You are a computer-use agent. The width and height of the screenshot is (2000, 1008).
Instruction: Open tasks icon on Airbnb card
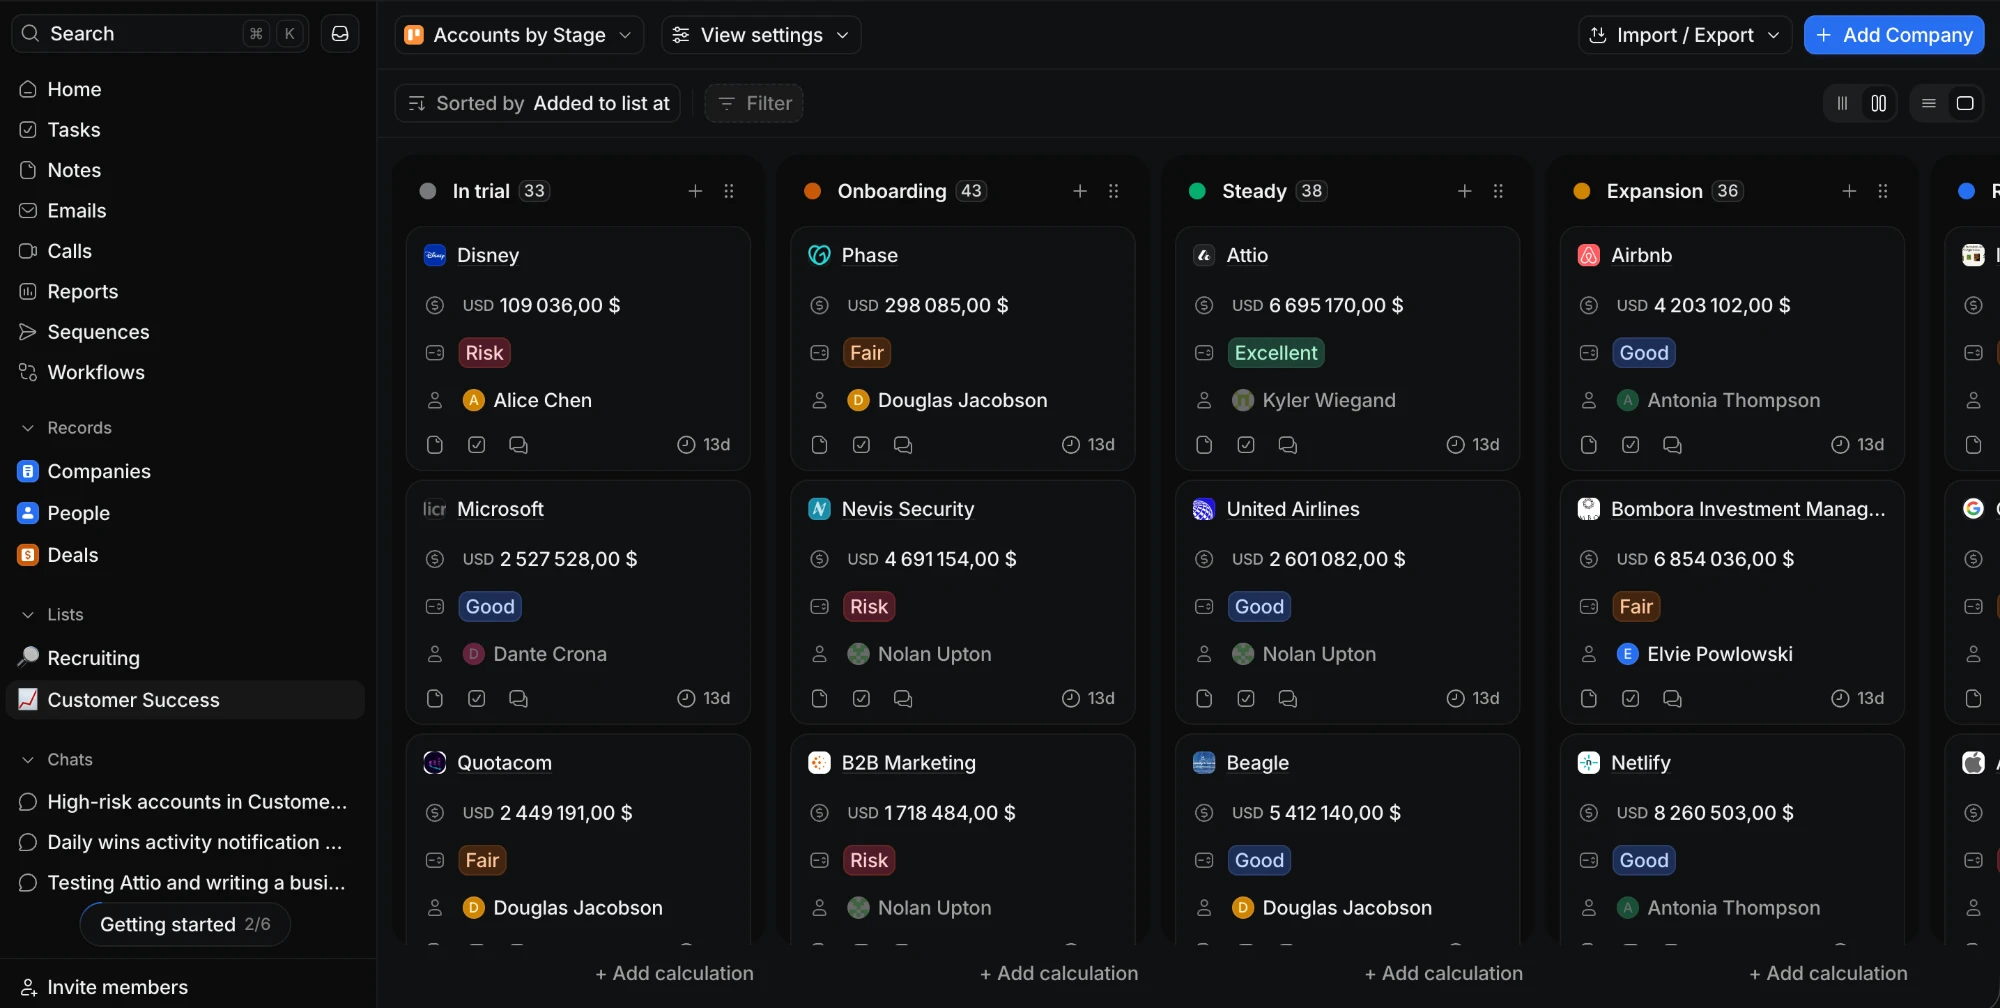coord(1631,445)
